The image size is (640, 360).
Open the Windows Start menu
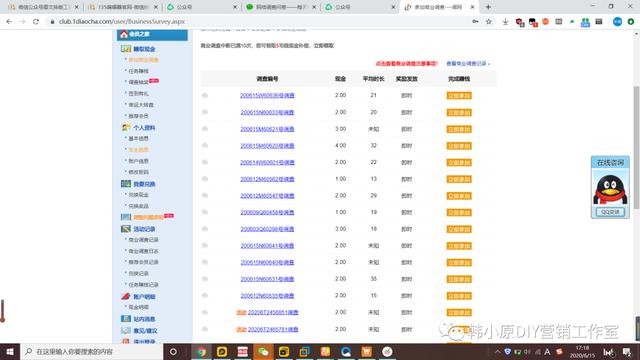click(10, 351)
